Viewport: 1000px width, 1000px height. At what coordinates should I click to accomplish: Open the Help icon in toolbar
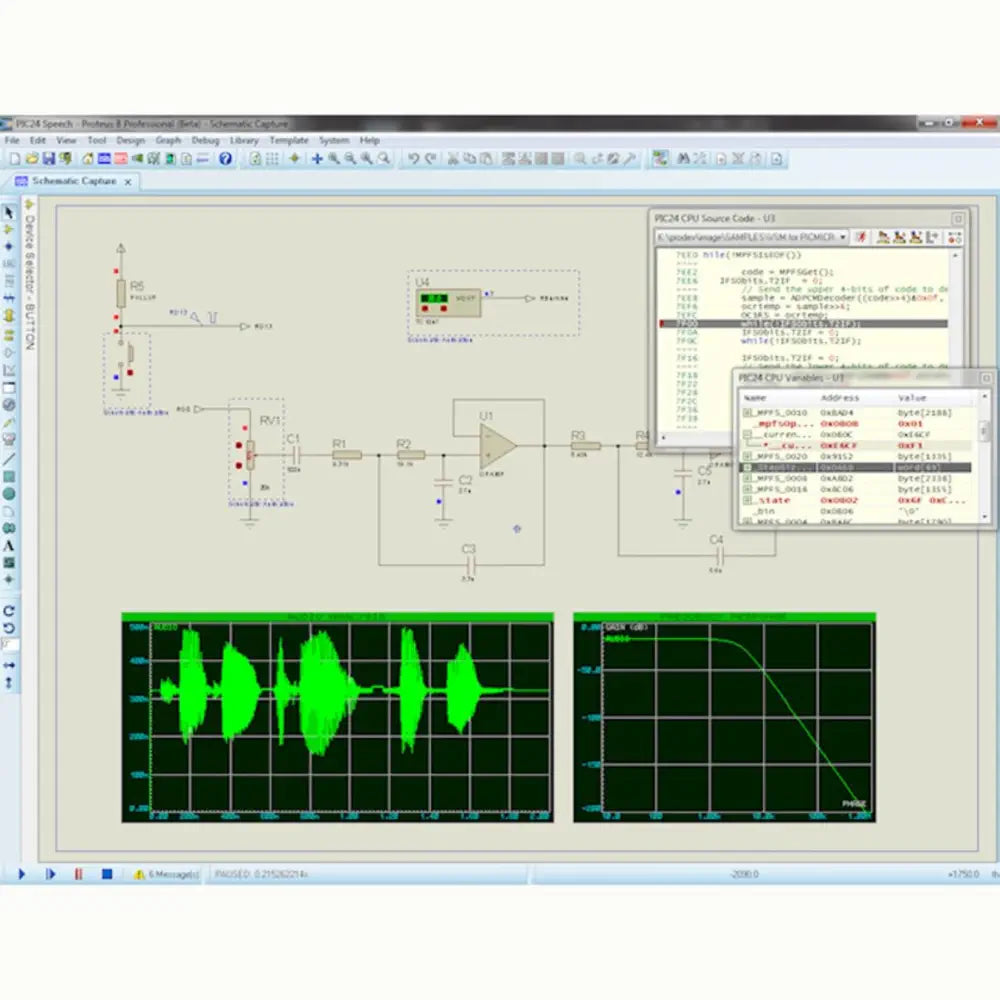[x=226, y=158]
